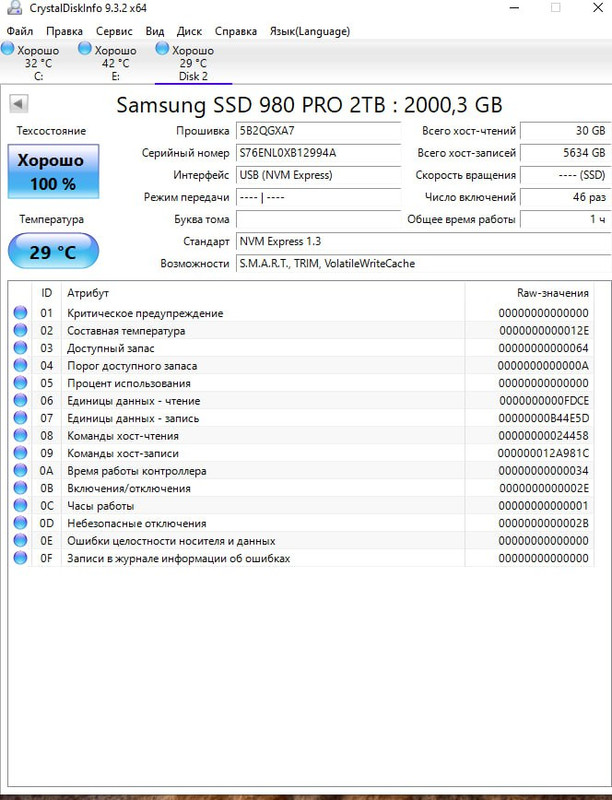Open the Правка menu

click(64, 31)
